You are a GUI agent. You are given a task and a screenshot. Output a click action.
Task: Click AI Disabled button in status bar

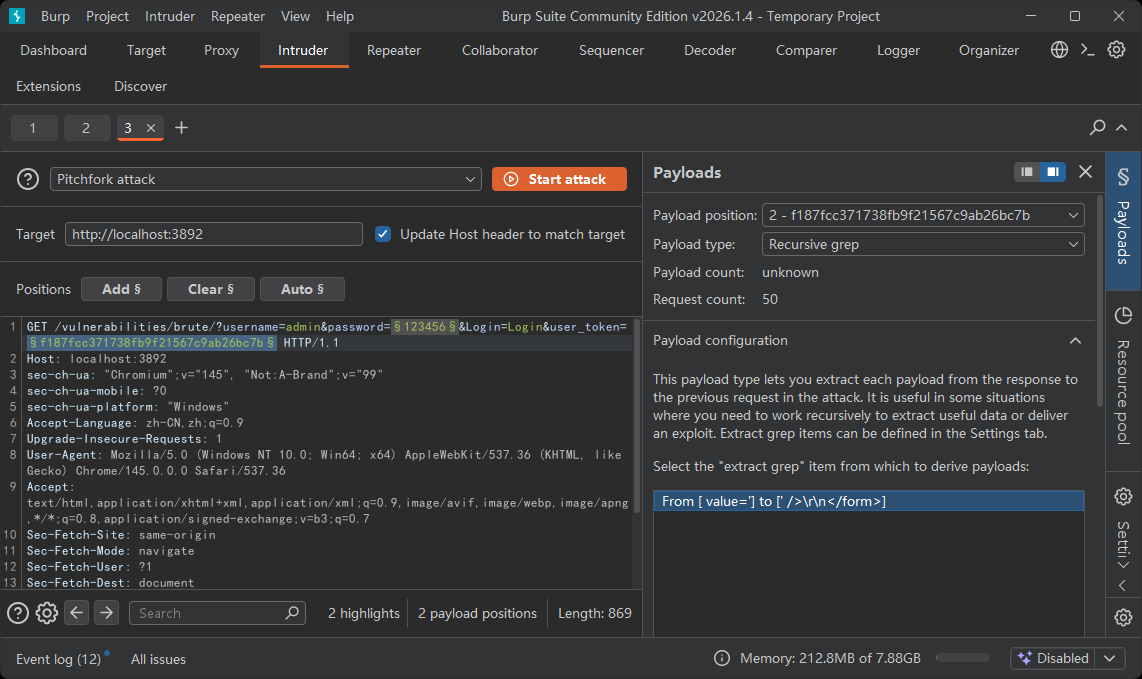point(1053,658)
